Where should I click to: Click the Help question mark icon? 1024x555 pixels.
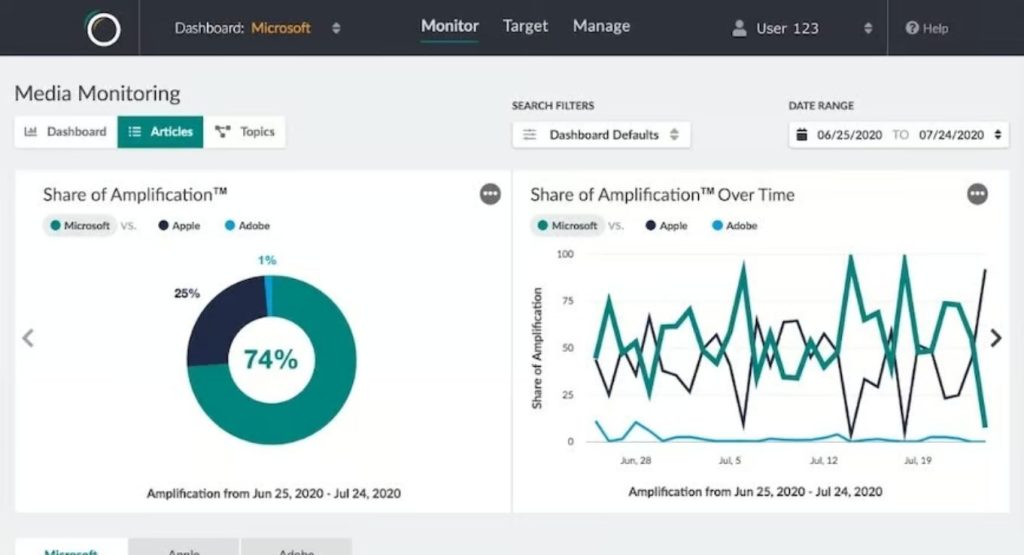(912, 28)
